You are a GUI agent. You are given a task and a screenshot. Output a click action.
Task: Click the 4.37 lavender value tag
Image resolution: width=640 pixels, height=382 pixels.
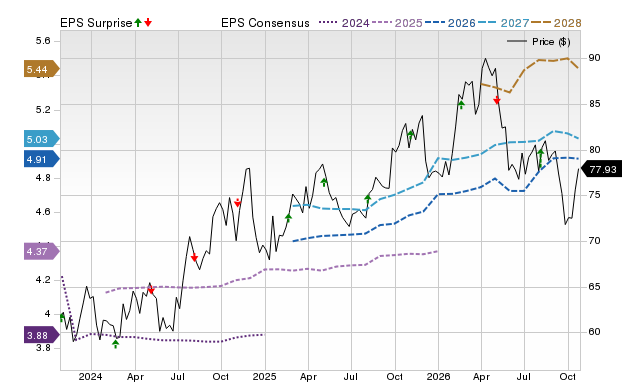coord(42,251)
